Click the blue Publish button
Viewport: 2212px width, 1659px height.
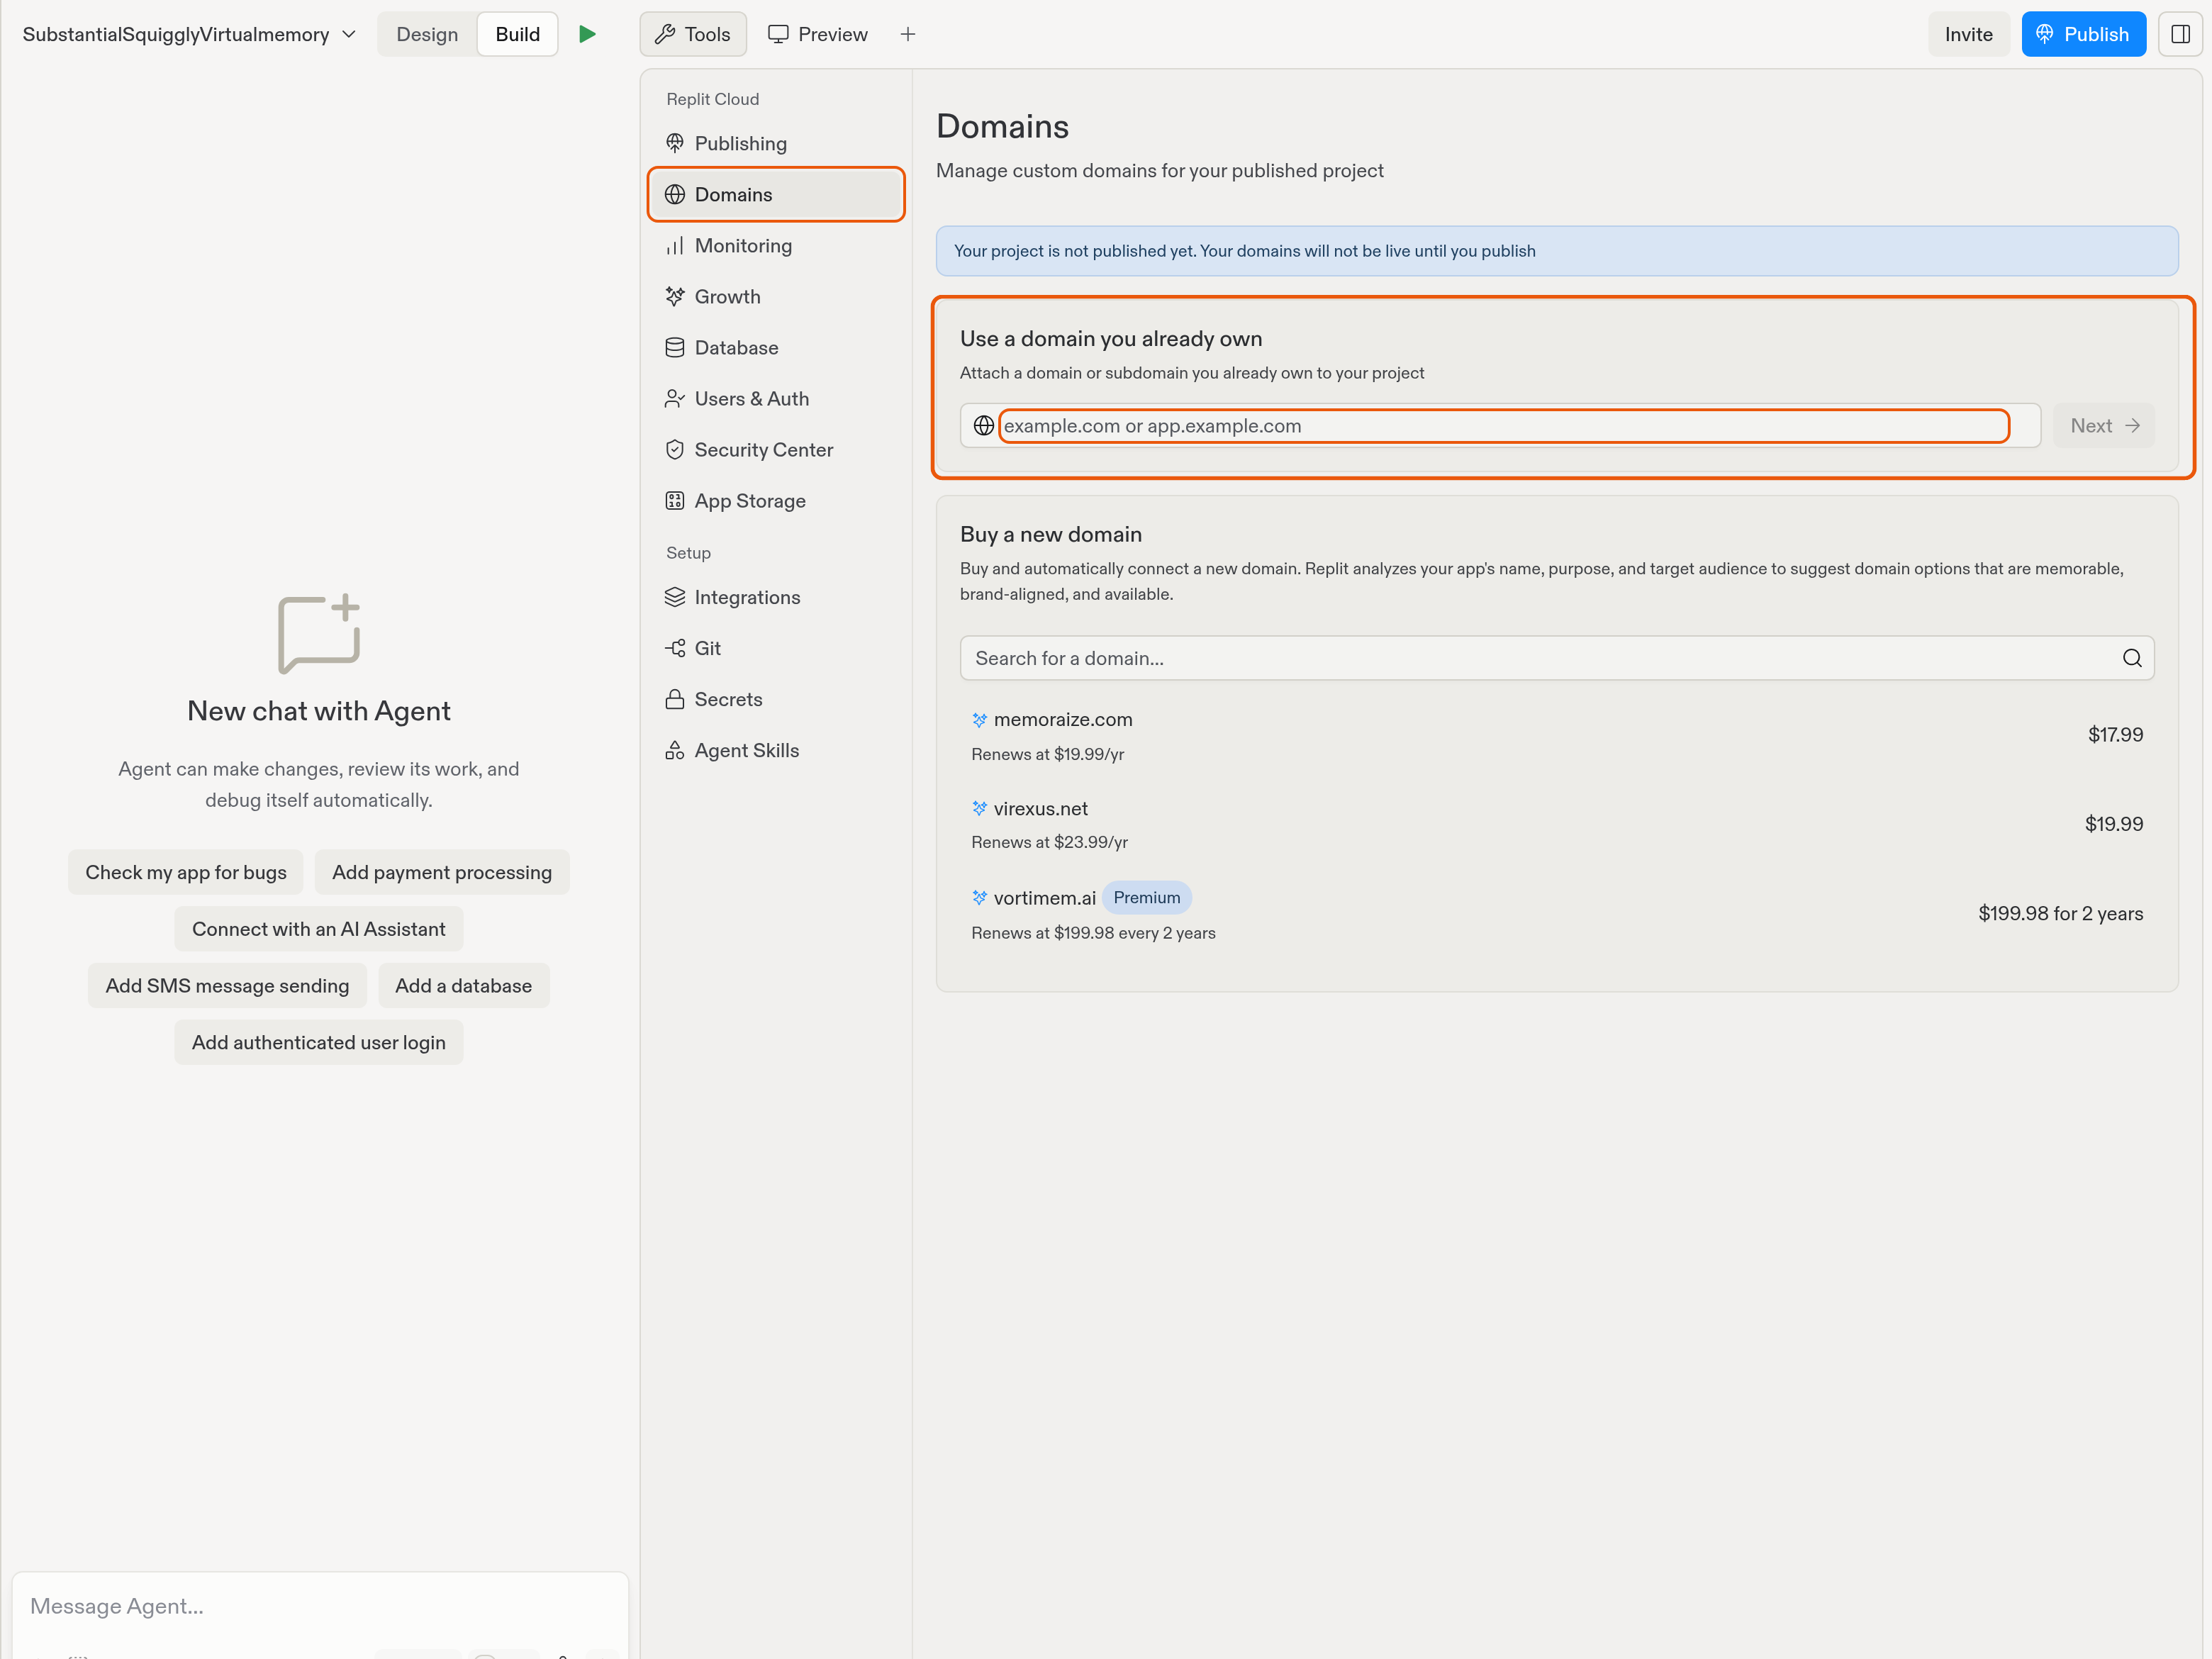(2083, 34)
